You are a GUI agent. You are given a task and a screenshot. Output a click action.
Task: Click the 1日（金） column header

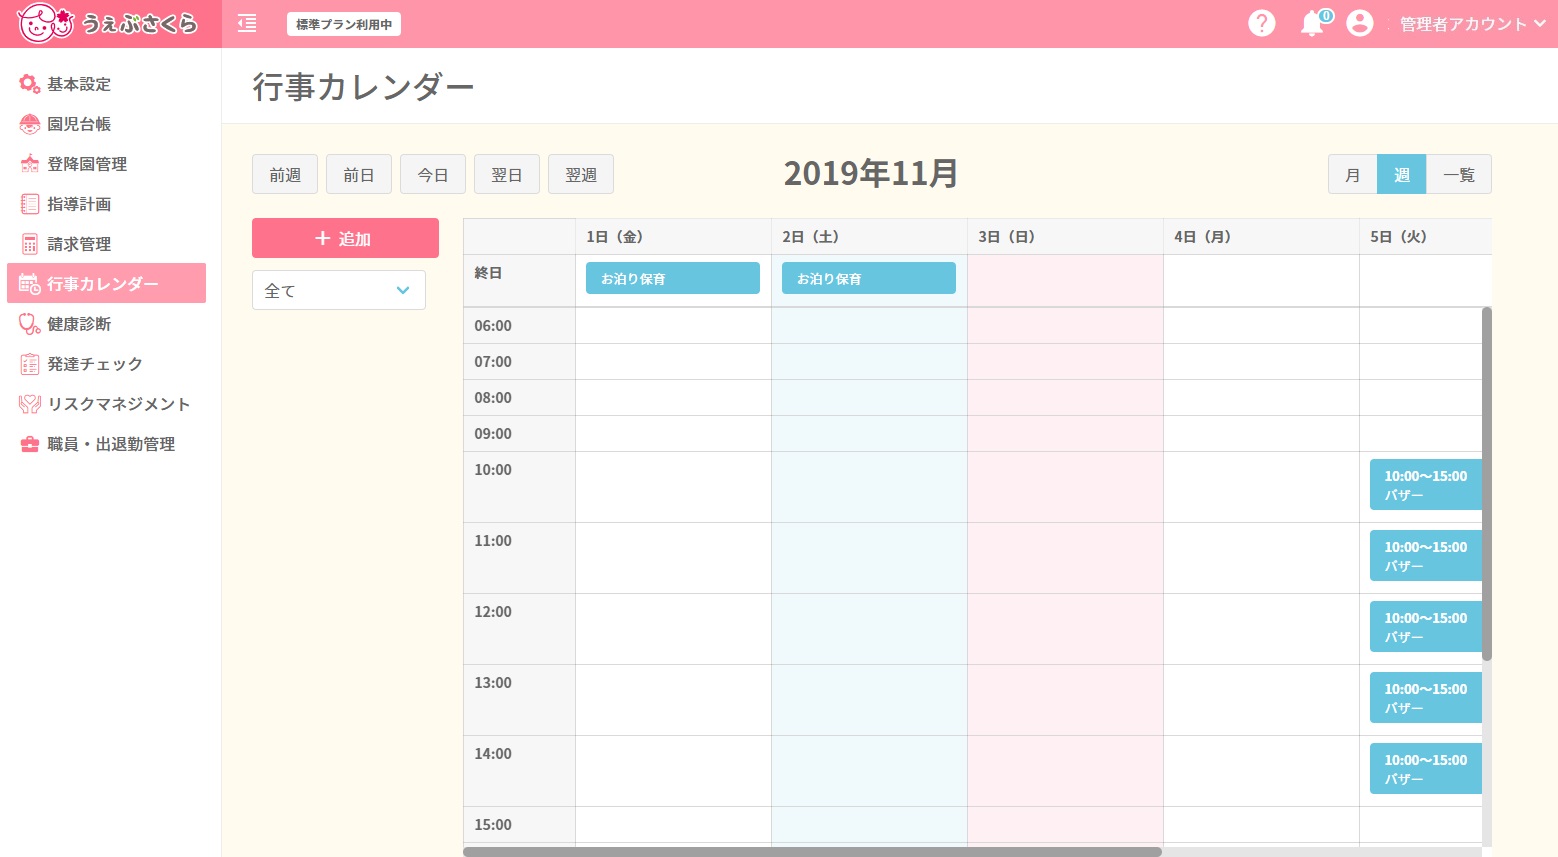click(673, 237)
